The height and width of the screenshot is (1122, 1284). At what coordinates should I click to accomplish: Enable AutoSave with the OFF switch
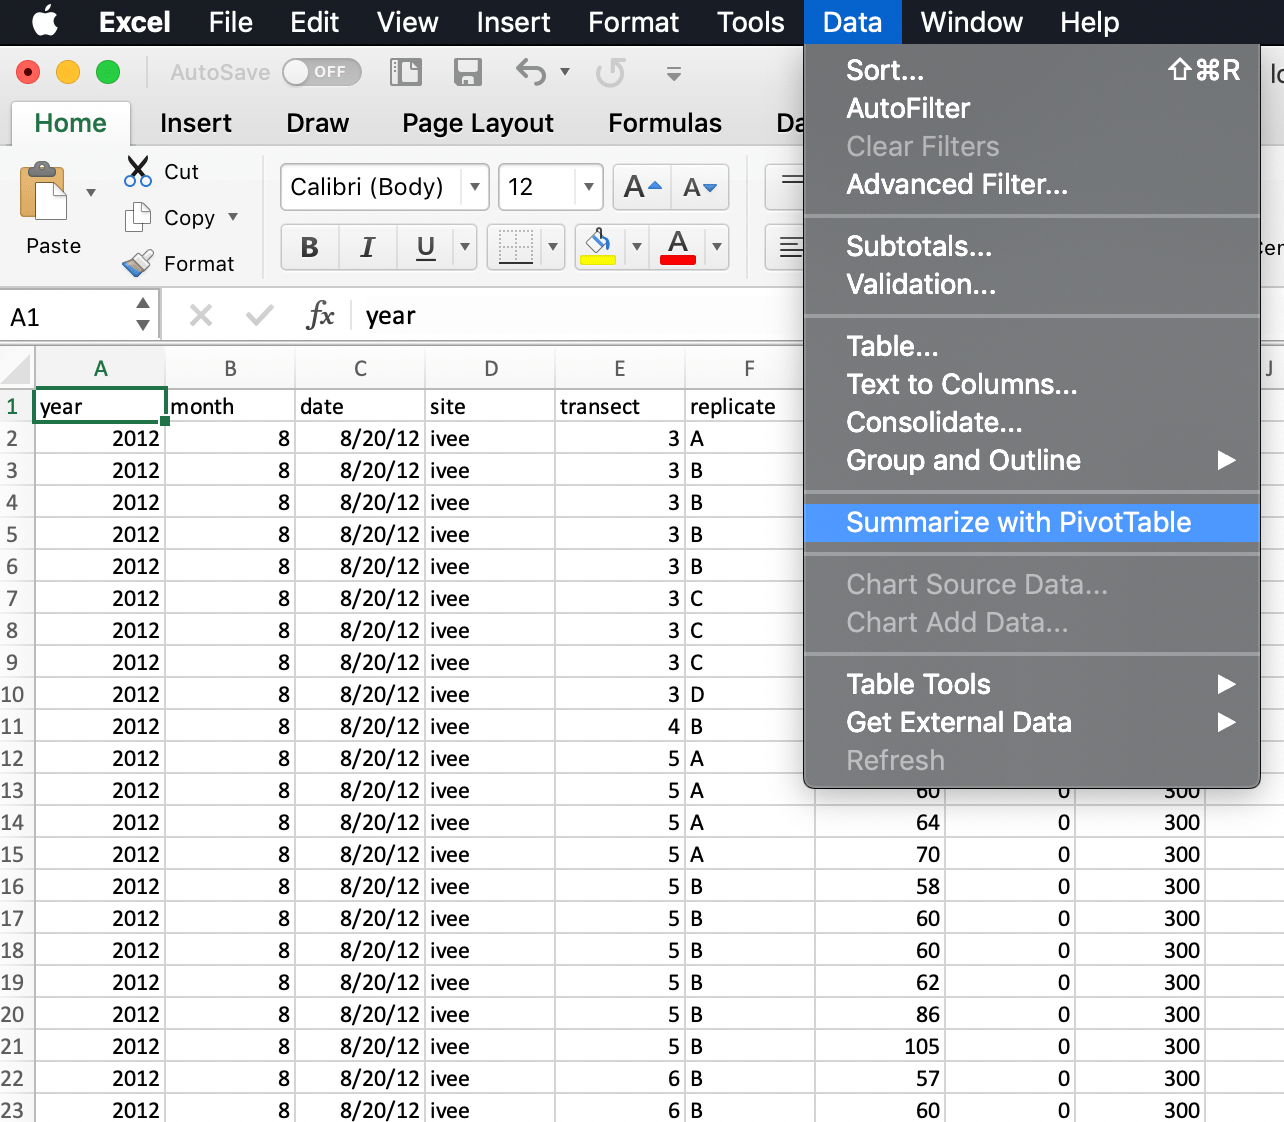coord(321,72)
